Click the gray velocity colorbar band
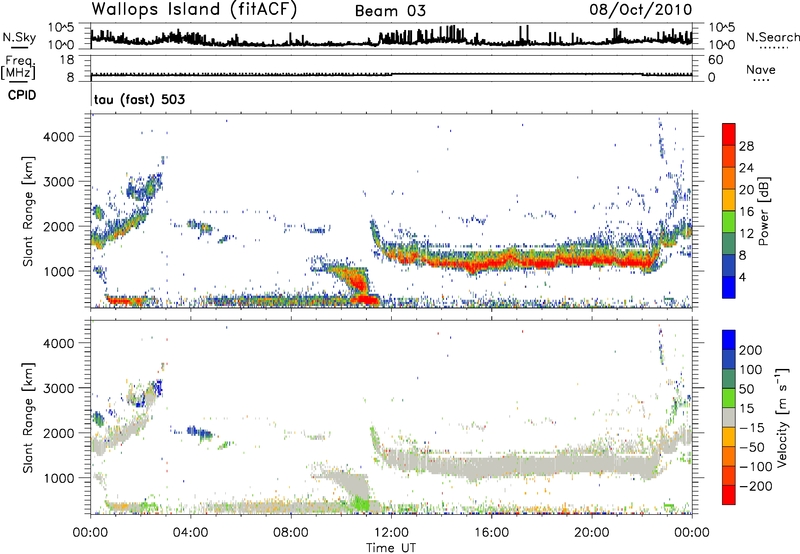 point(729,417)
